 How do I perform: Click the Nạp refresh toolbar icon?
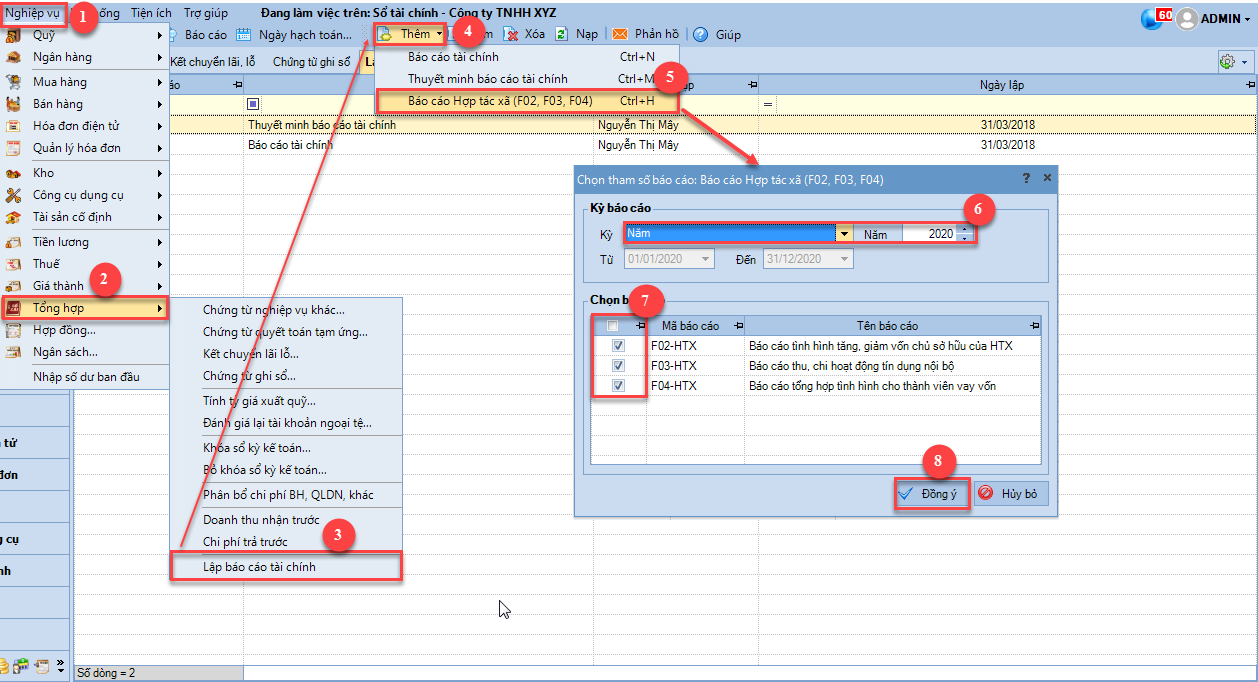[x=563, y=34]
